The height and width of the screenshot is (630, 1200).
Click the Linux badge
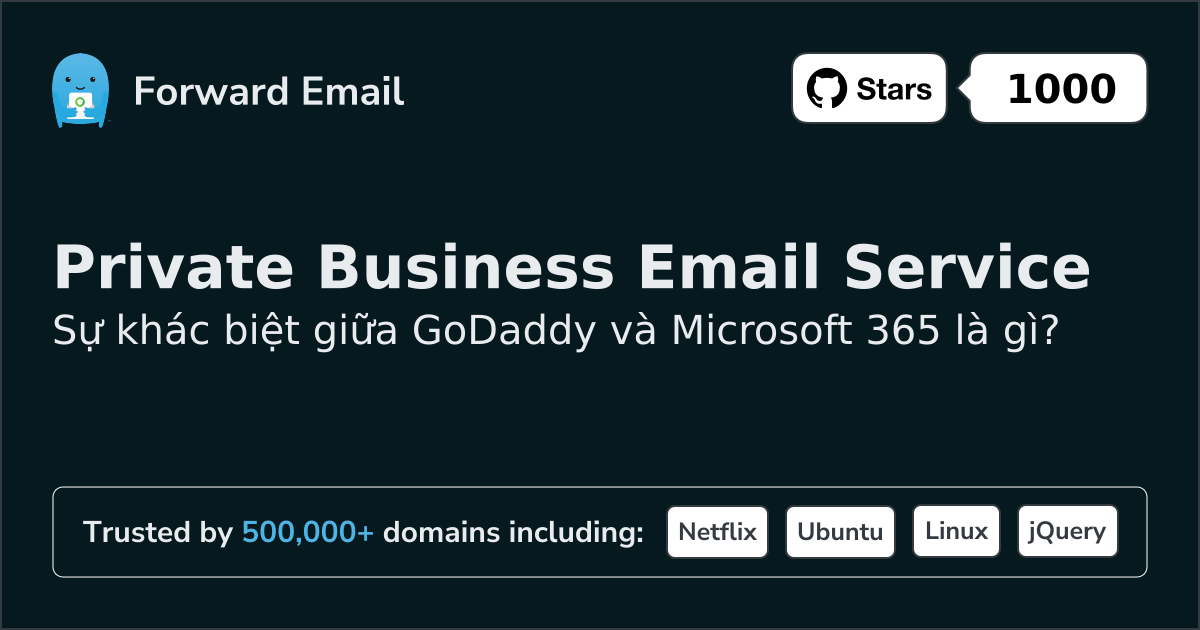[x=956, y=532]
